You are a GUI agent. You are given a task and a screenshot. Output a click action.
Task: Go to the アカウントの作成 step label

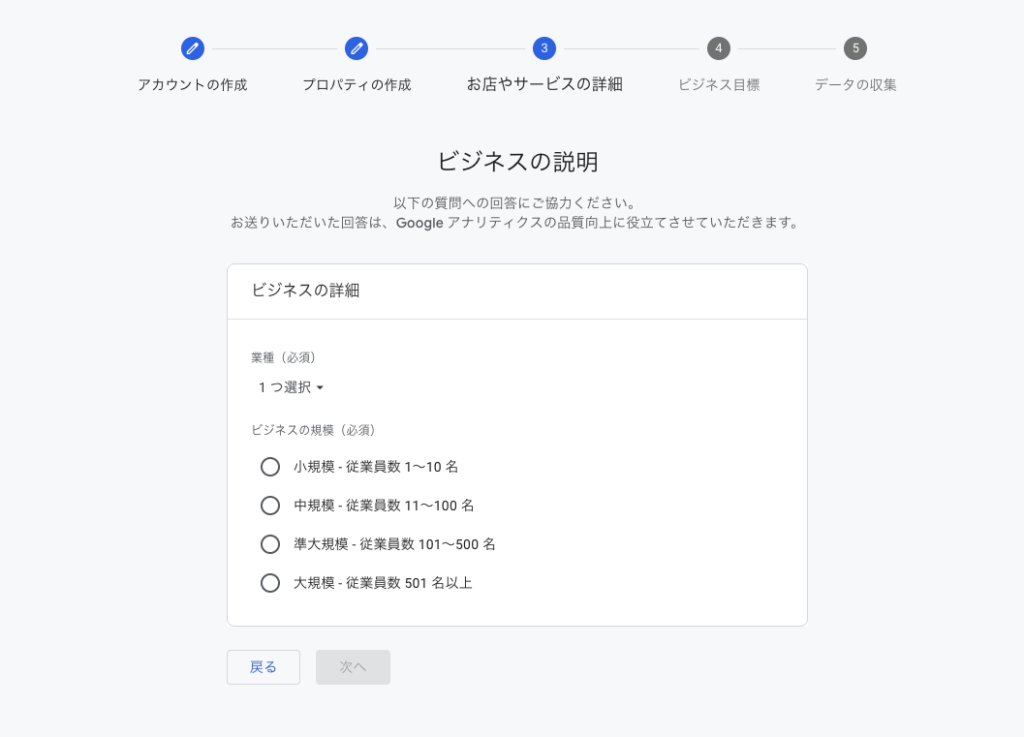coord(192,85)
